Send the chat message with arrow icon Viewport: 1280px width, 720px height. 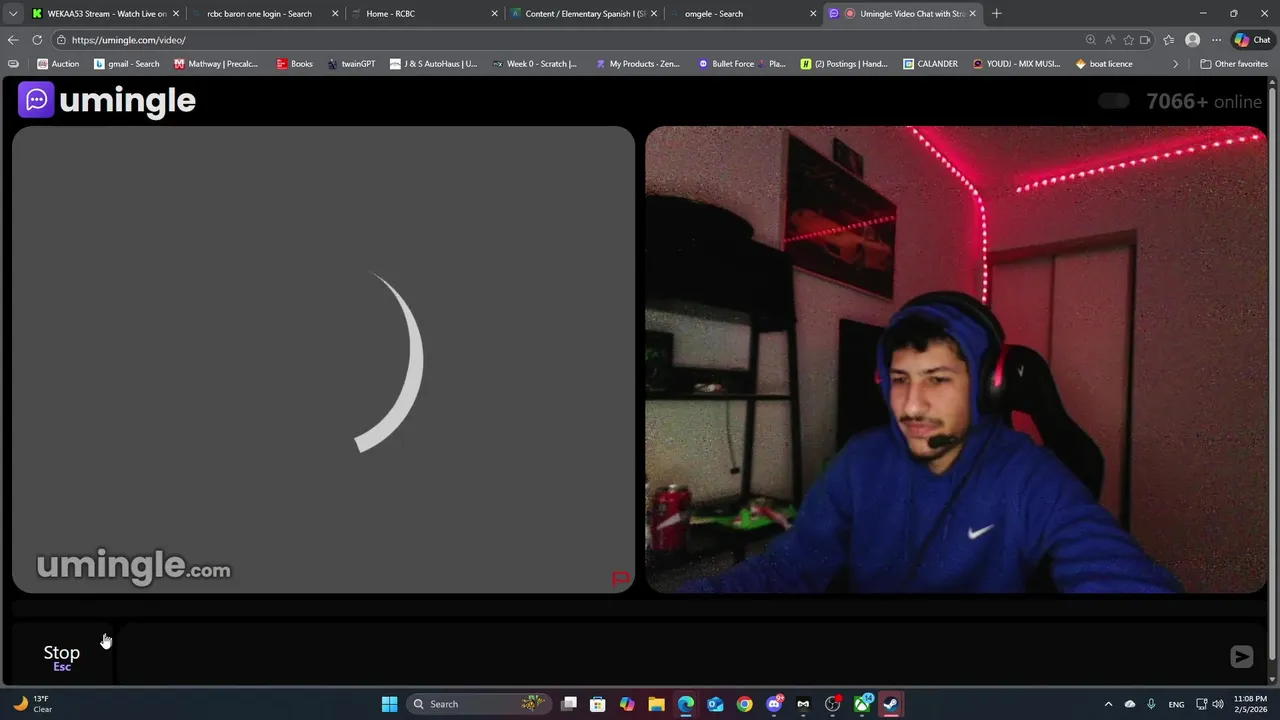pyautogui.click(x=1241, y=656)
